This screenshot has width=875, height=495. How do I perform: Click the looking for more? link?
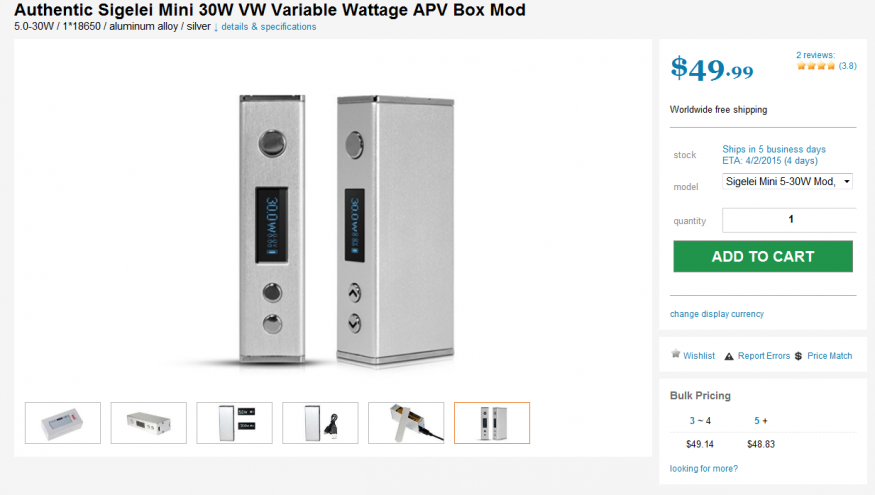click(704, 469)
